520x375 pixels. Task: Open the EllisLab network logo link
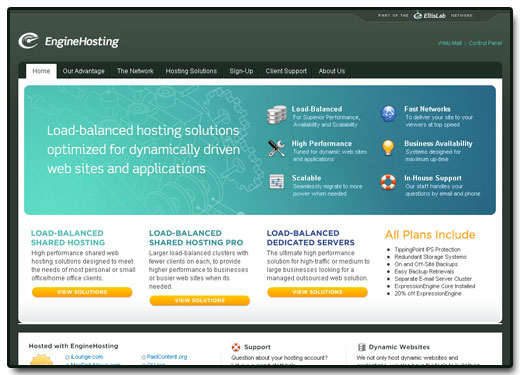(x=430, y=15)
